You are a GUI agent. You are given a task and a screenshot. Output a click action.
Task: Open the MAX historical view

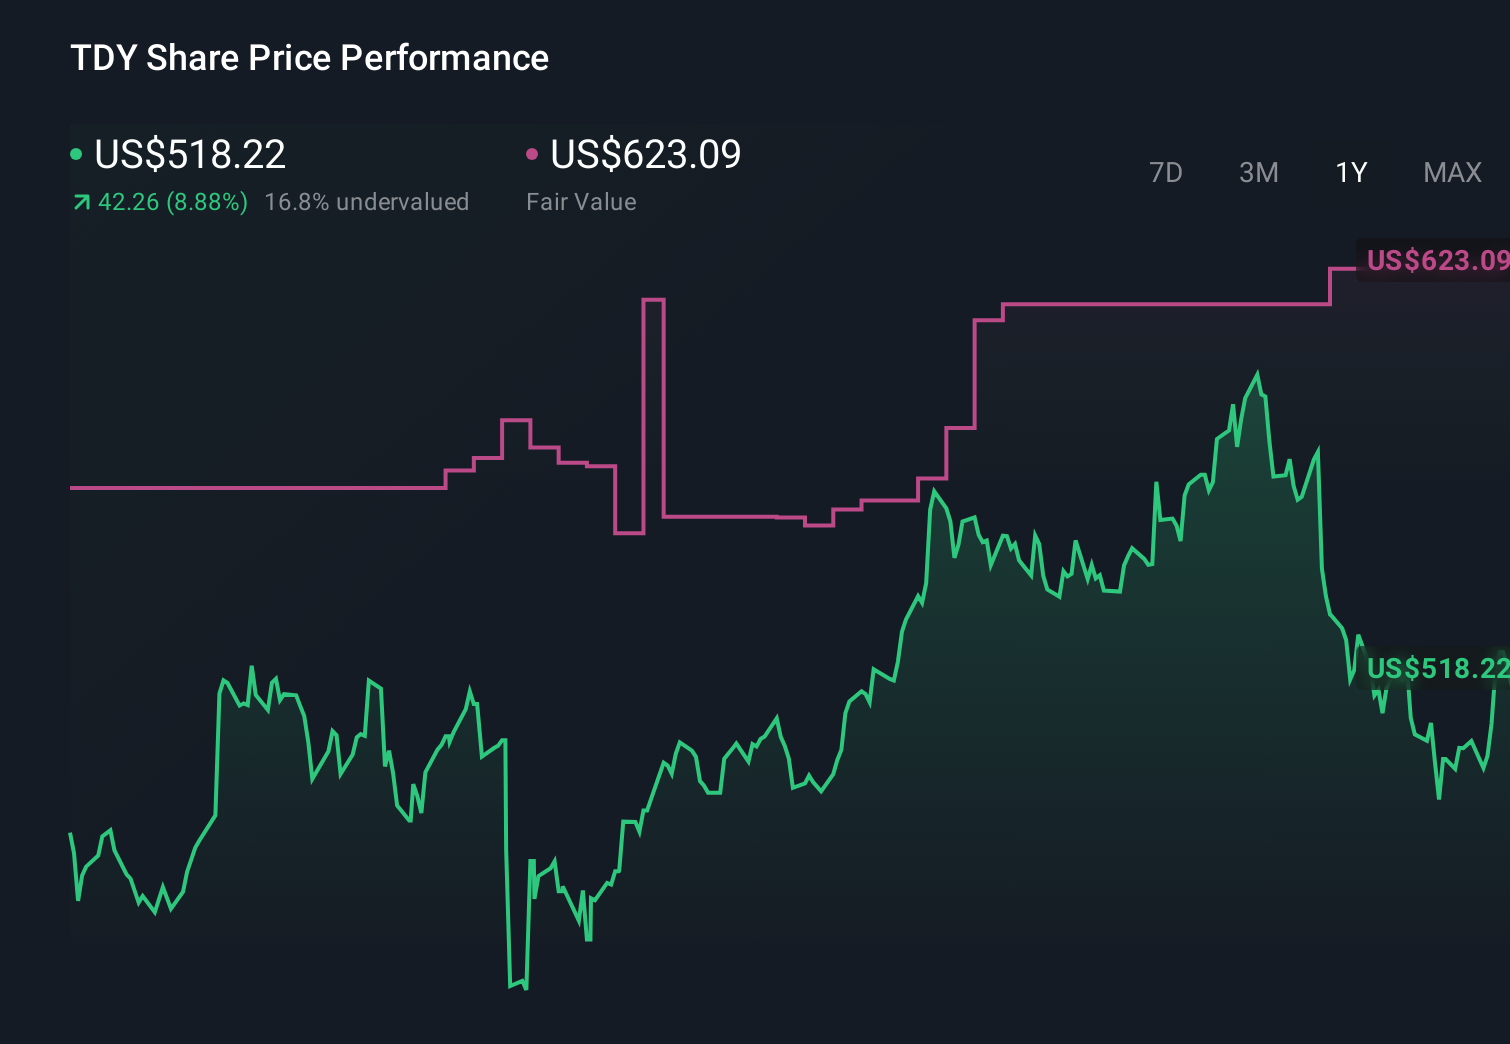click(x=1451, y=172)
